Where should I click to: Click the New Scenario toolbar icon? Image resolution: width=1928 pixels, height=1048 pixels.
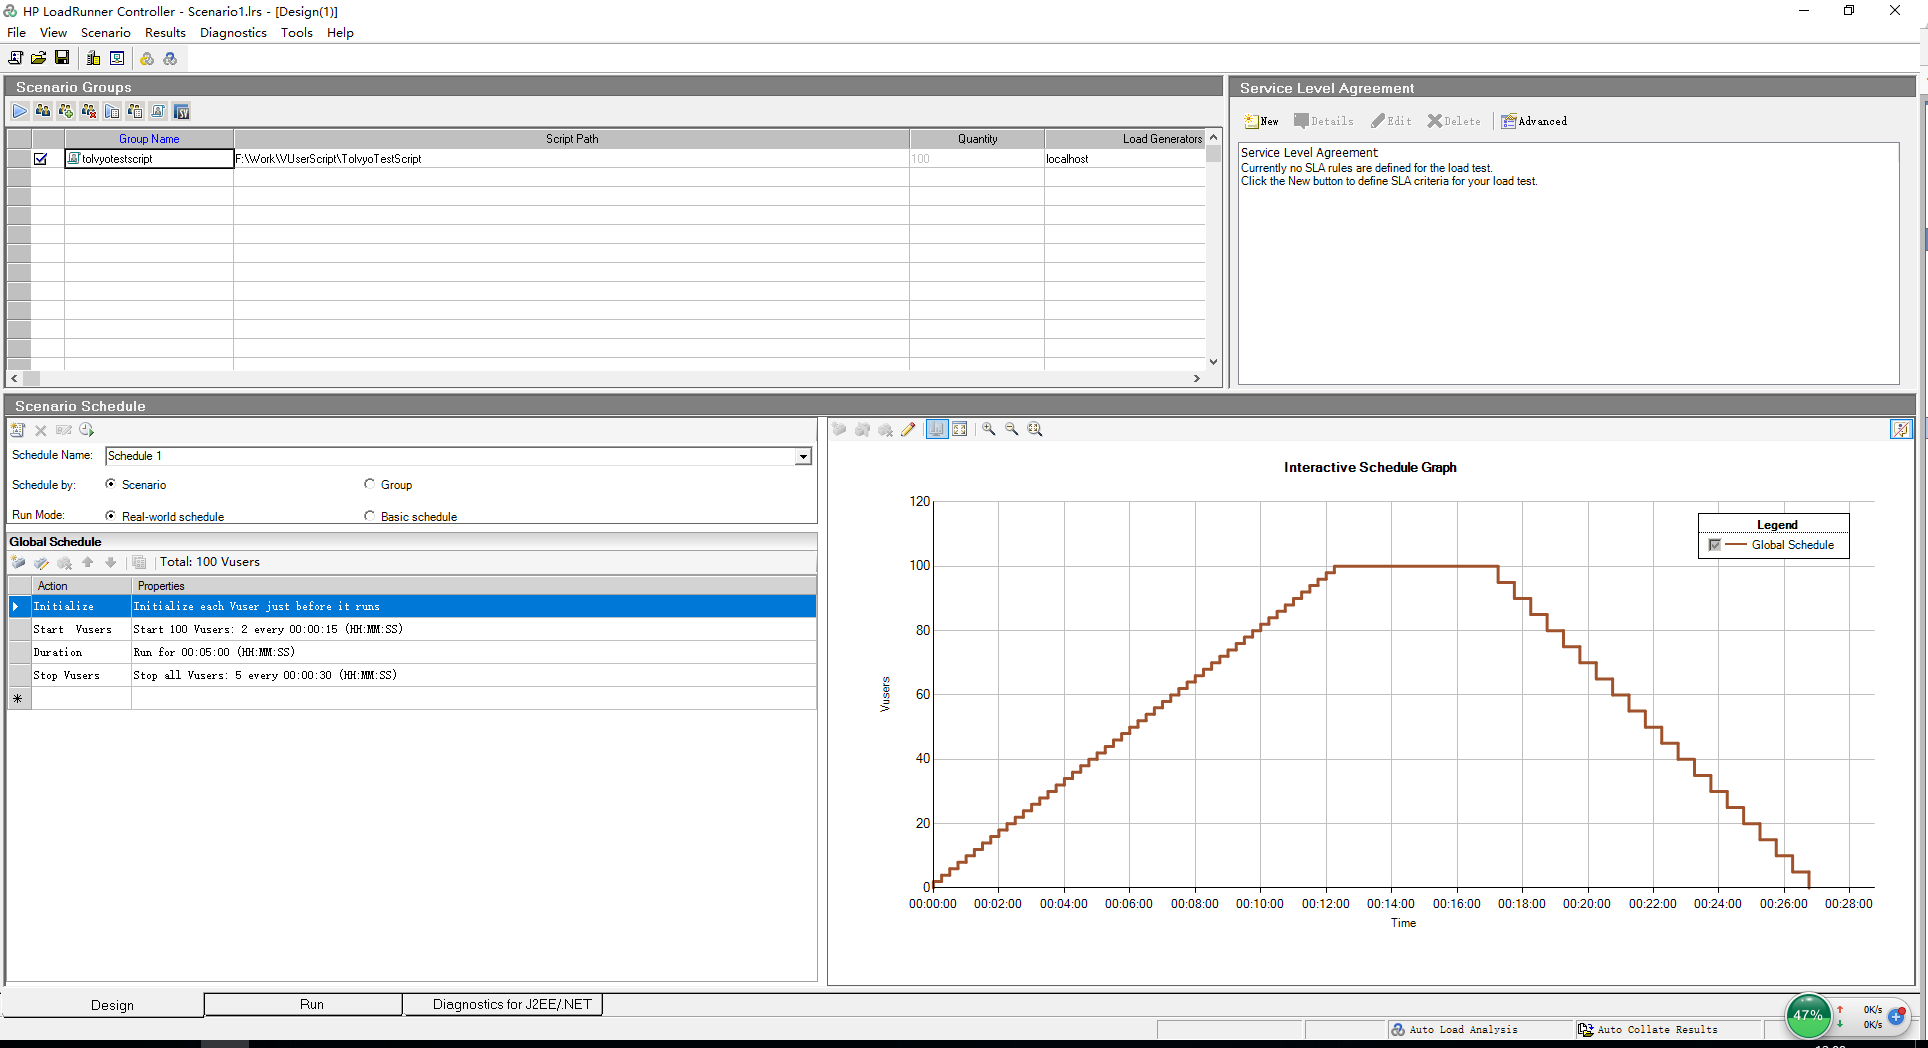click(16, 58)
